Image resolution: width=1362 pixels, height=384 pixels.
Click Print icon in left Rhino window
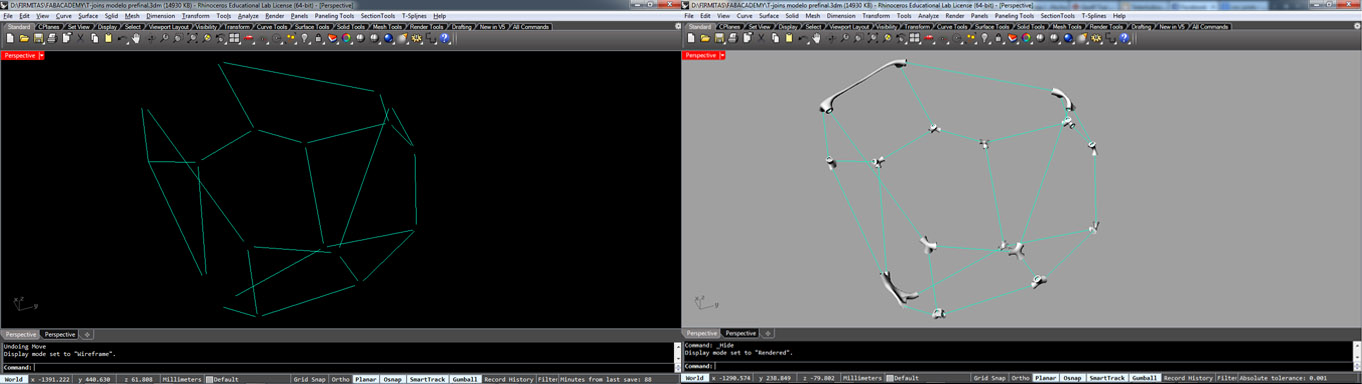click(52, 38)
